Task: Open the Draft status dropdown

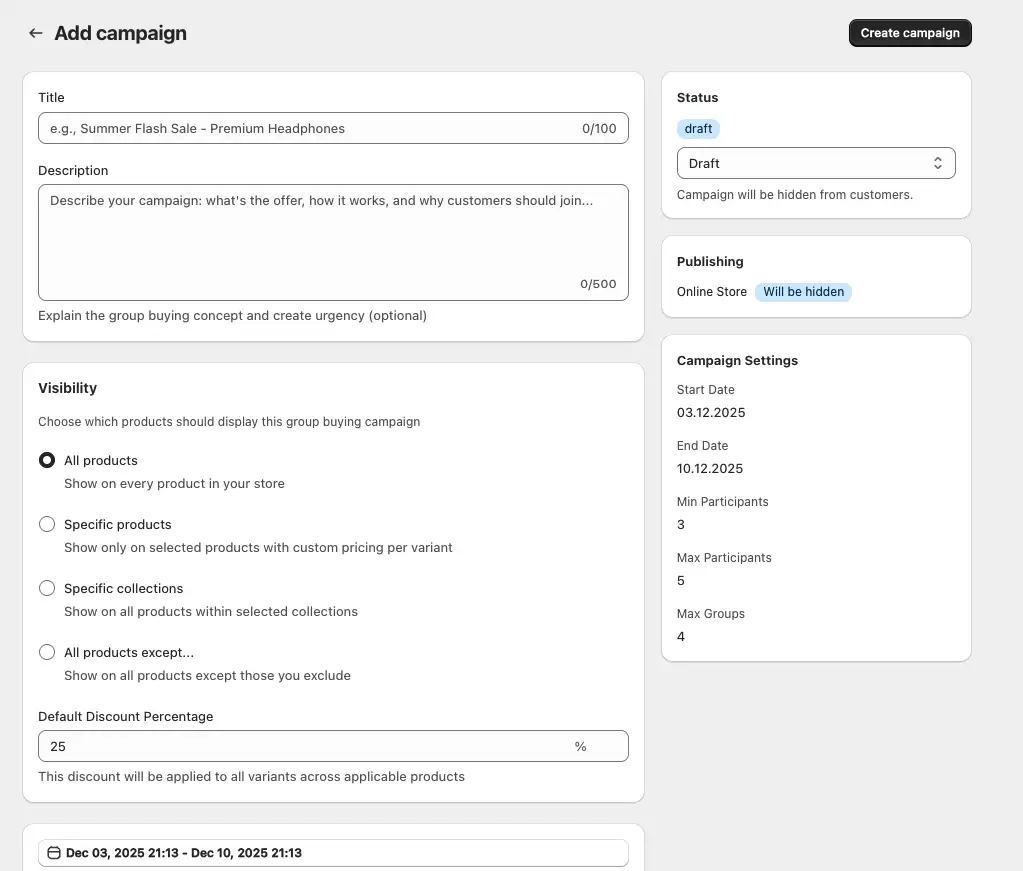Action: (x=816, y=162)
